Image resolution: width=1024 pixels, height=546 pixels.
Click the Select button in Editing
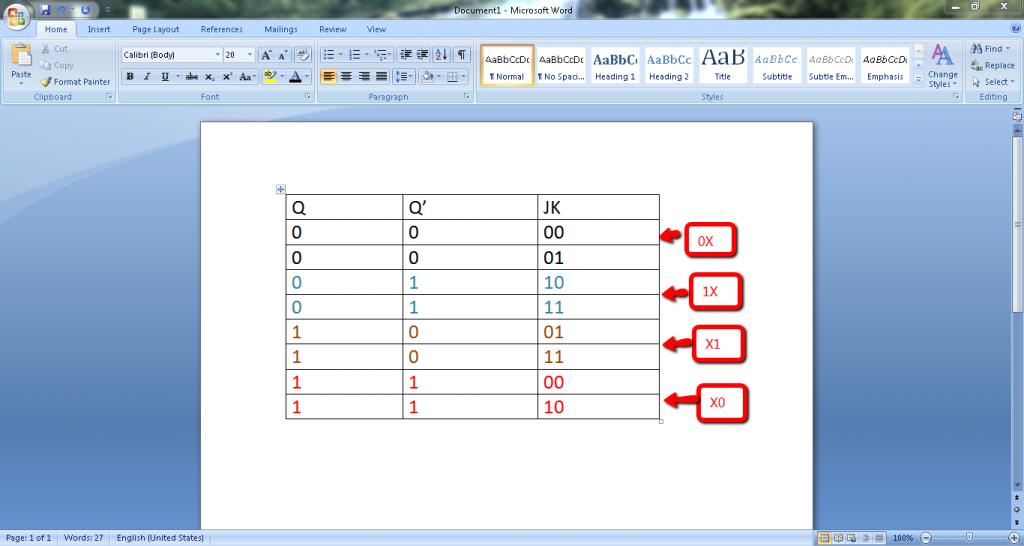tap(991, 82)
